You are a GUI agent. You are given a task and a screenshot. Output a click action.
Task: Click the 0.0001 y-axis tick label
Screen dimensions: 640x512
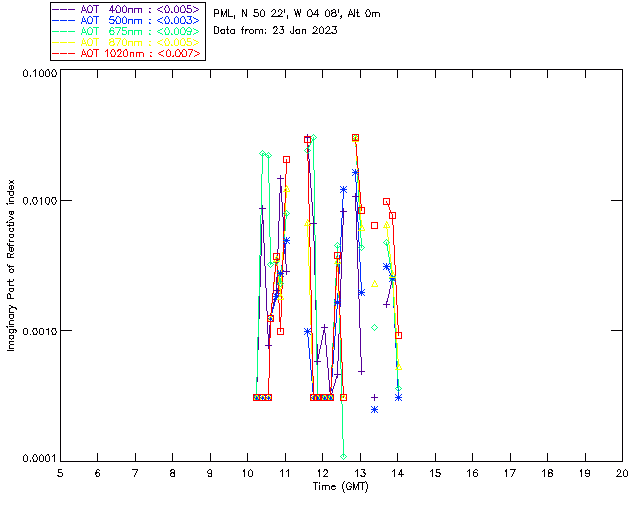(39, 459)
